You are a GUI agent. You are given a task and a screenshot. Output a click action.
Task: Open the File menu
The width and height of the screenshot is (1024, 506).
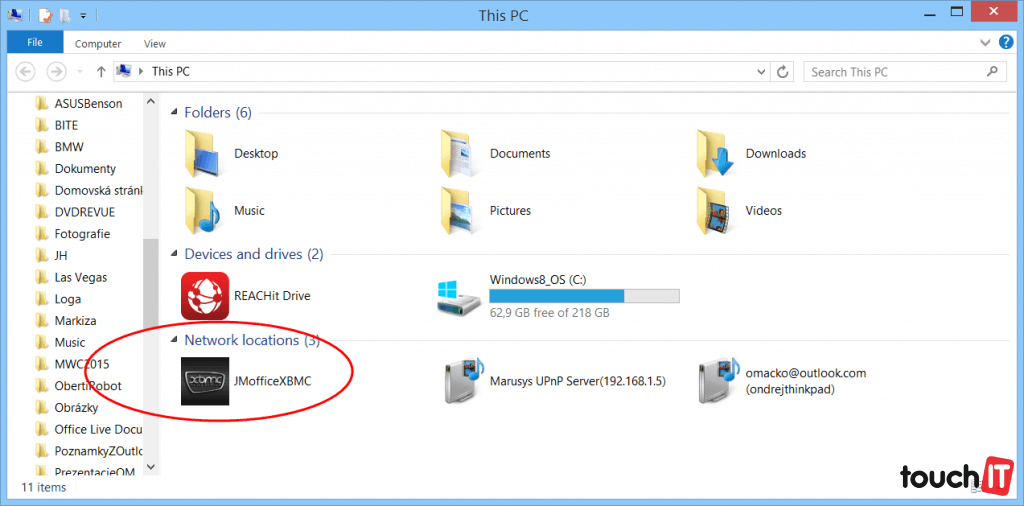[34, 43]
